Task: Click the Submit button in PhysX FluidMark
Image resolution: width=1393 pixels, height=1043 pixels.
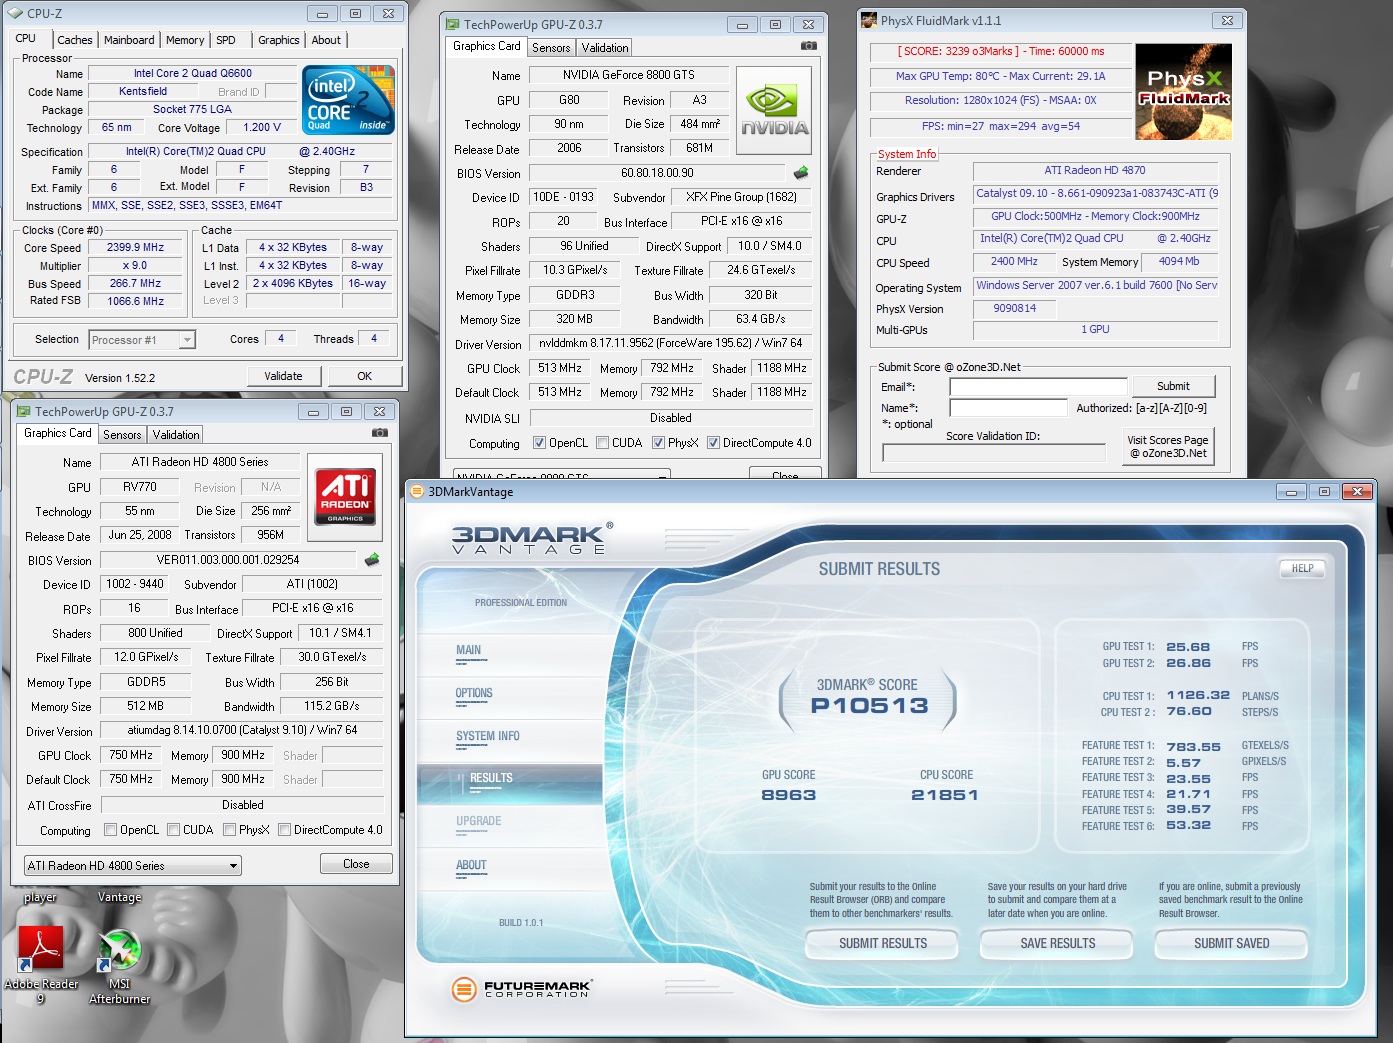Action: point(1173,386)
